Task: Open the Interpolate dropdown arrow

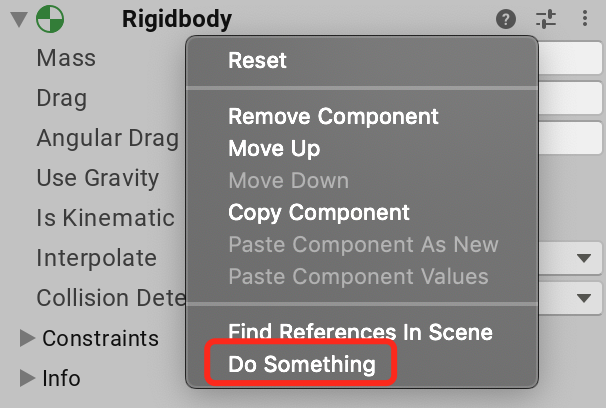Action: pyautogui.click(x=584, y=258)
